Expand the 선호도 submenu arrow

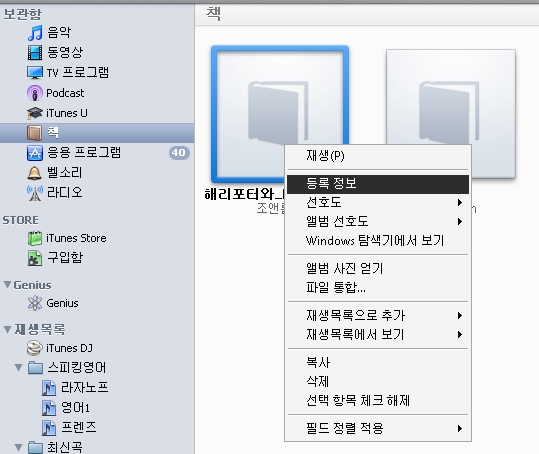click(460, 202)
